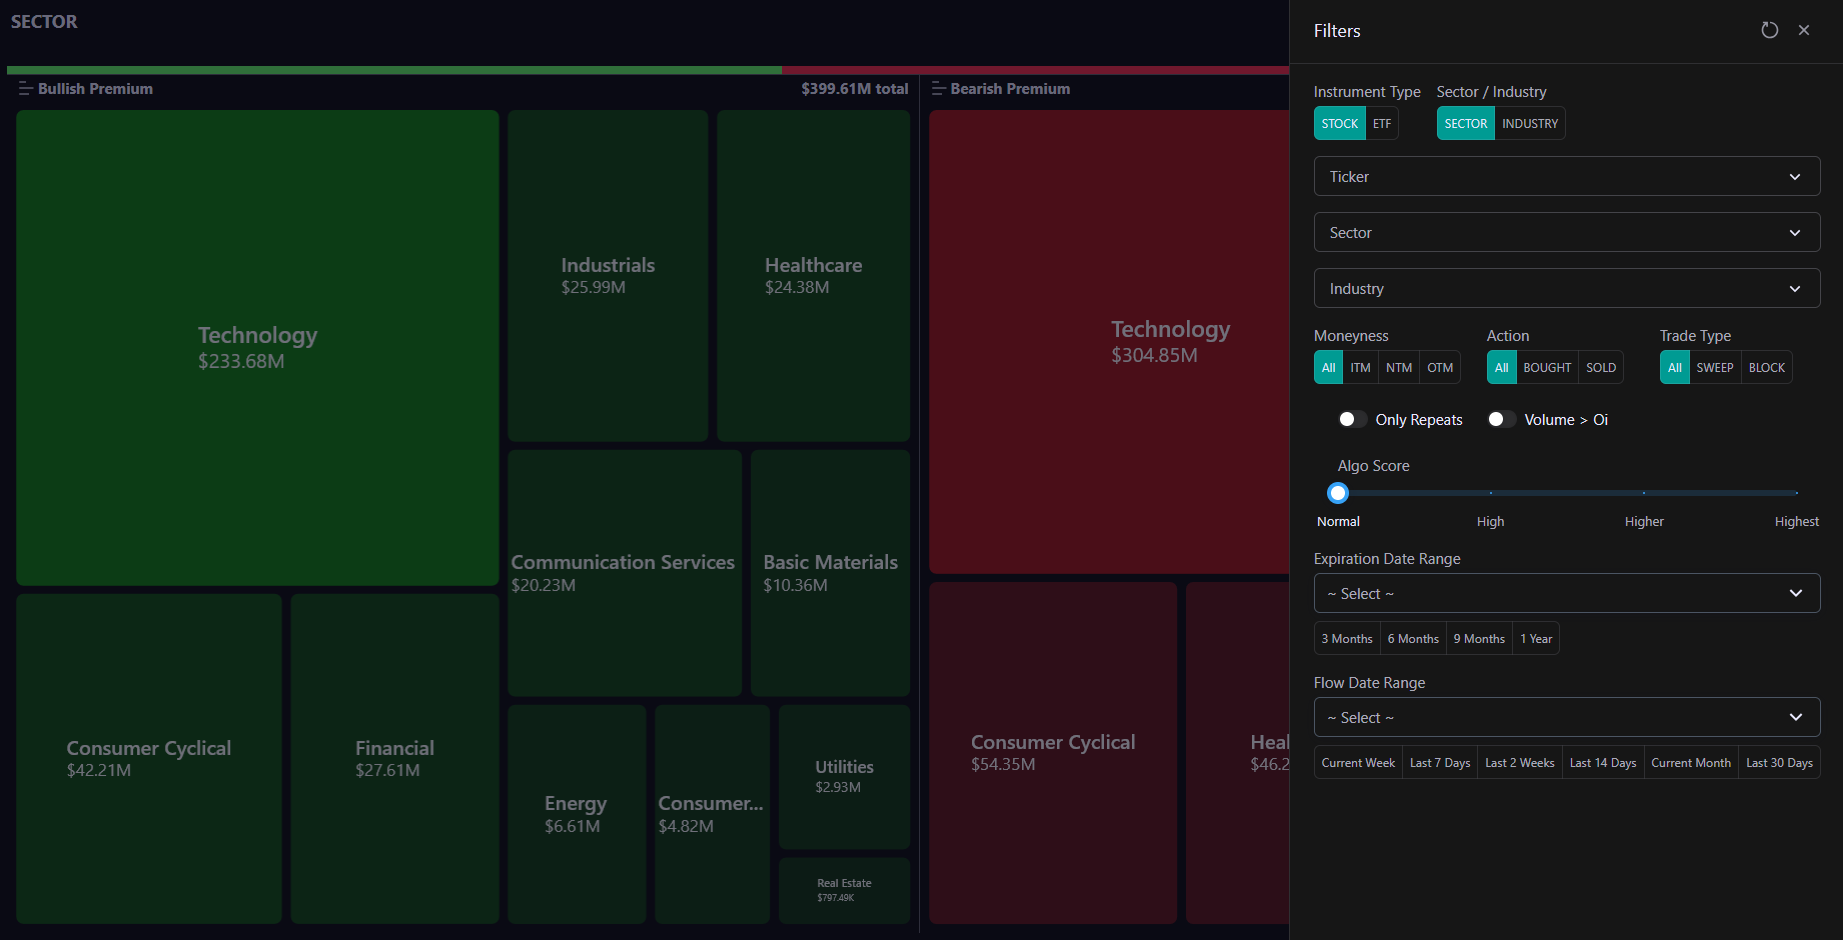This screenshot has height=940, width=1843.
Task: Click bearish Consumer Cyclical $54.35M tile
Action: pyautogui.click(x=1053, y=752)
